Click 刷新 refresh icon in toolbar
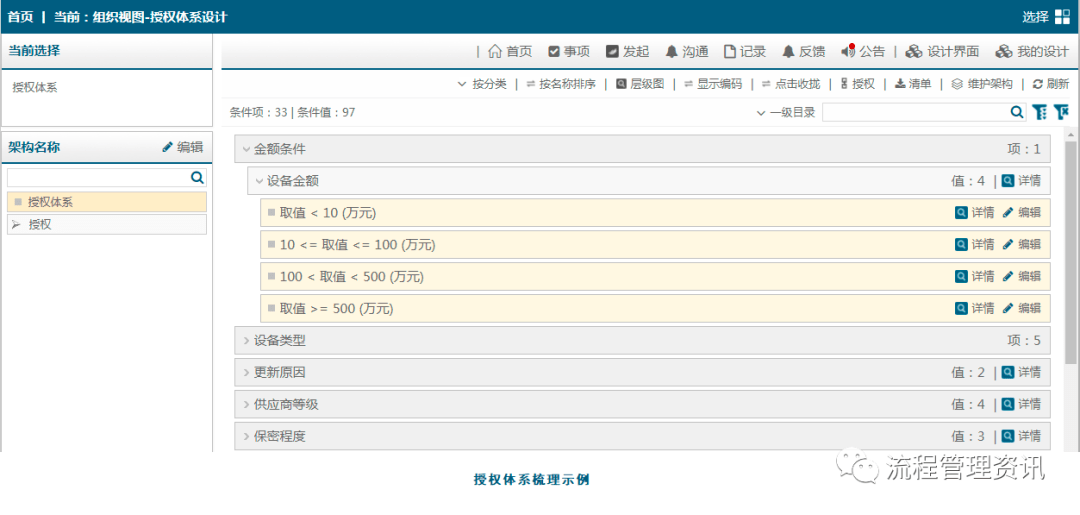 (1037, 84)
